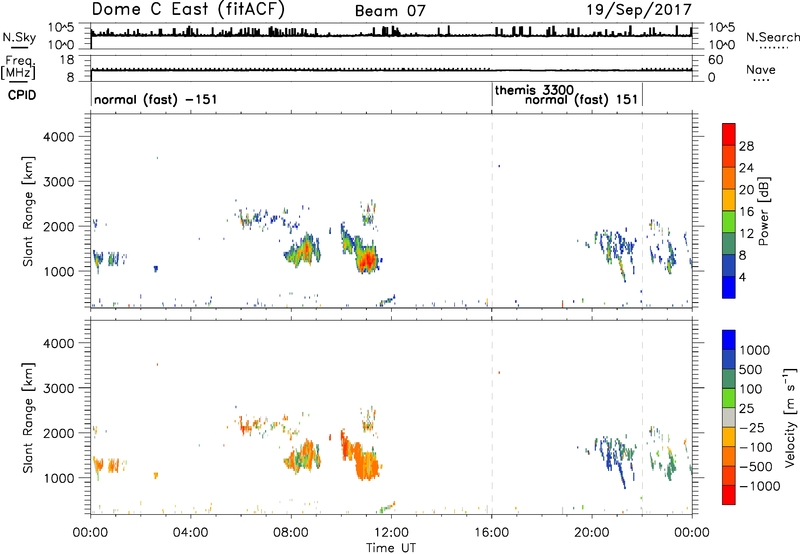The width and height of the screenshot is (800, 554).
Task: Select the '20' power colorbar label
Action: coord(746,190)
